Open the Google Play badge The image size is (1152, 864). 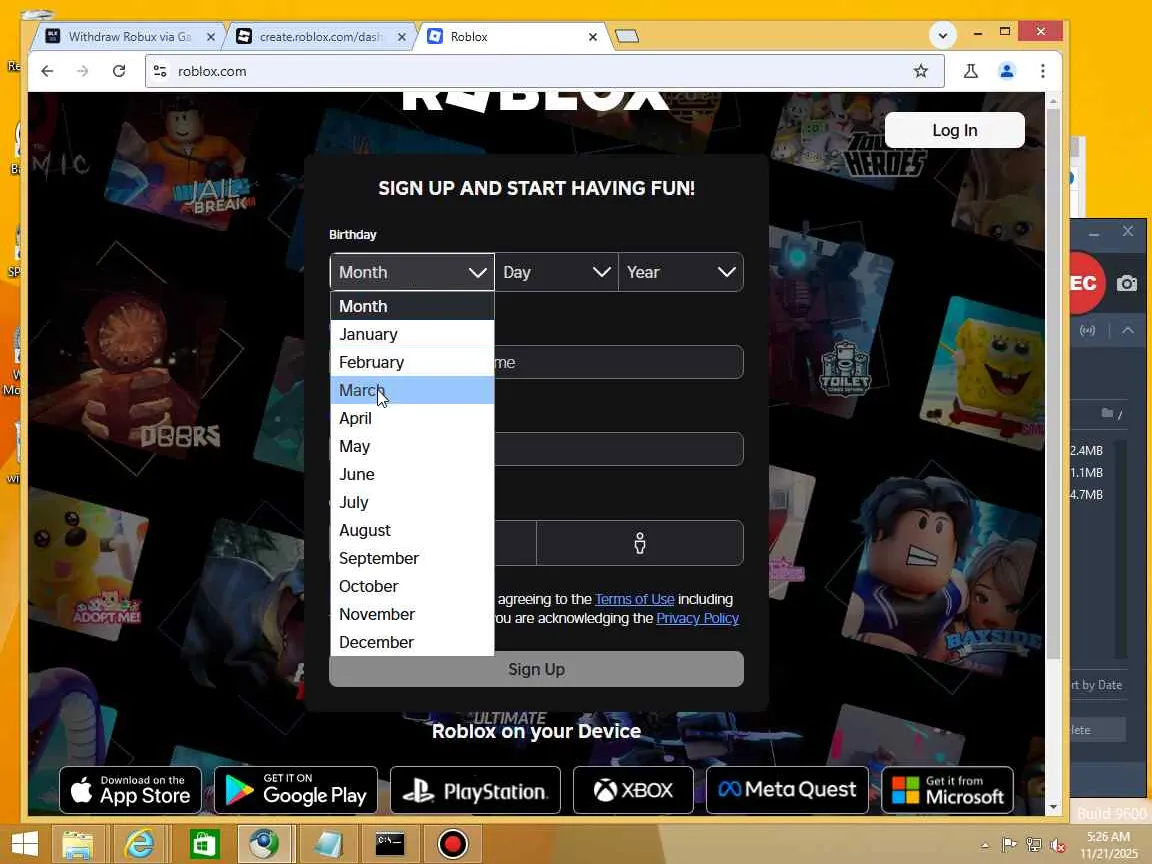295,790
